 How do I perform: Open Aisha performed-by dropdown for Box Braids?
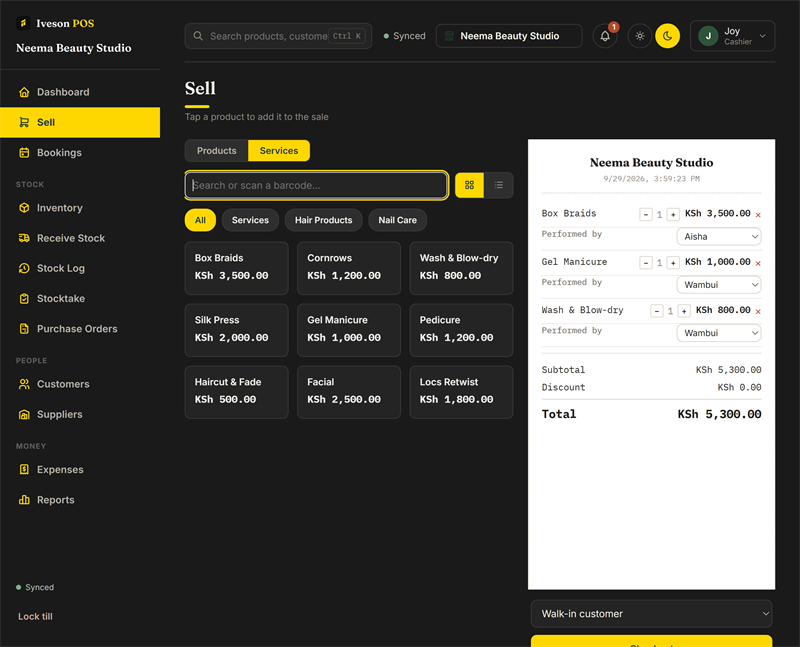coord(719,237)
